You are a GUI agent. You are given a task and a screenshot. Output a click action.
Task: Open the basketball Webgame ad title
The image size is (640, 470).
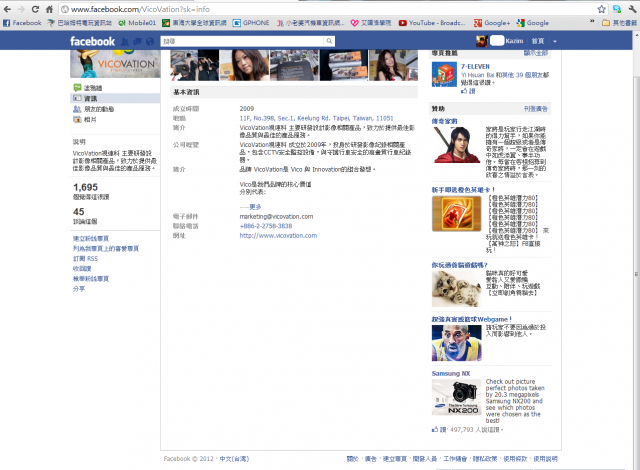click(x=471, y=319)
